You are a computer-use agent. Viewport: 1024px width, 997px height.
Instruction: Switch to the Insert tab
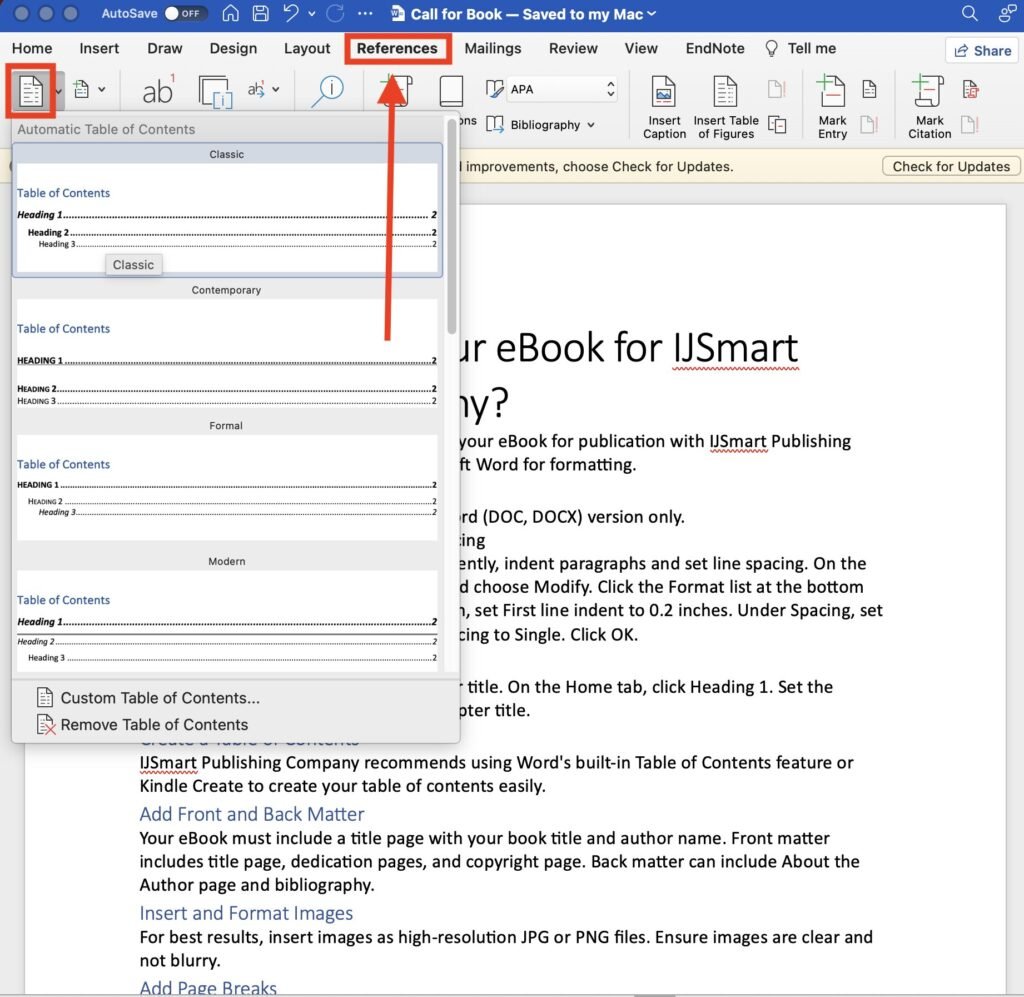(x=99, y=48)
